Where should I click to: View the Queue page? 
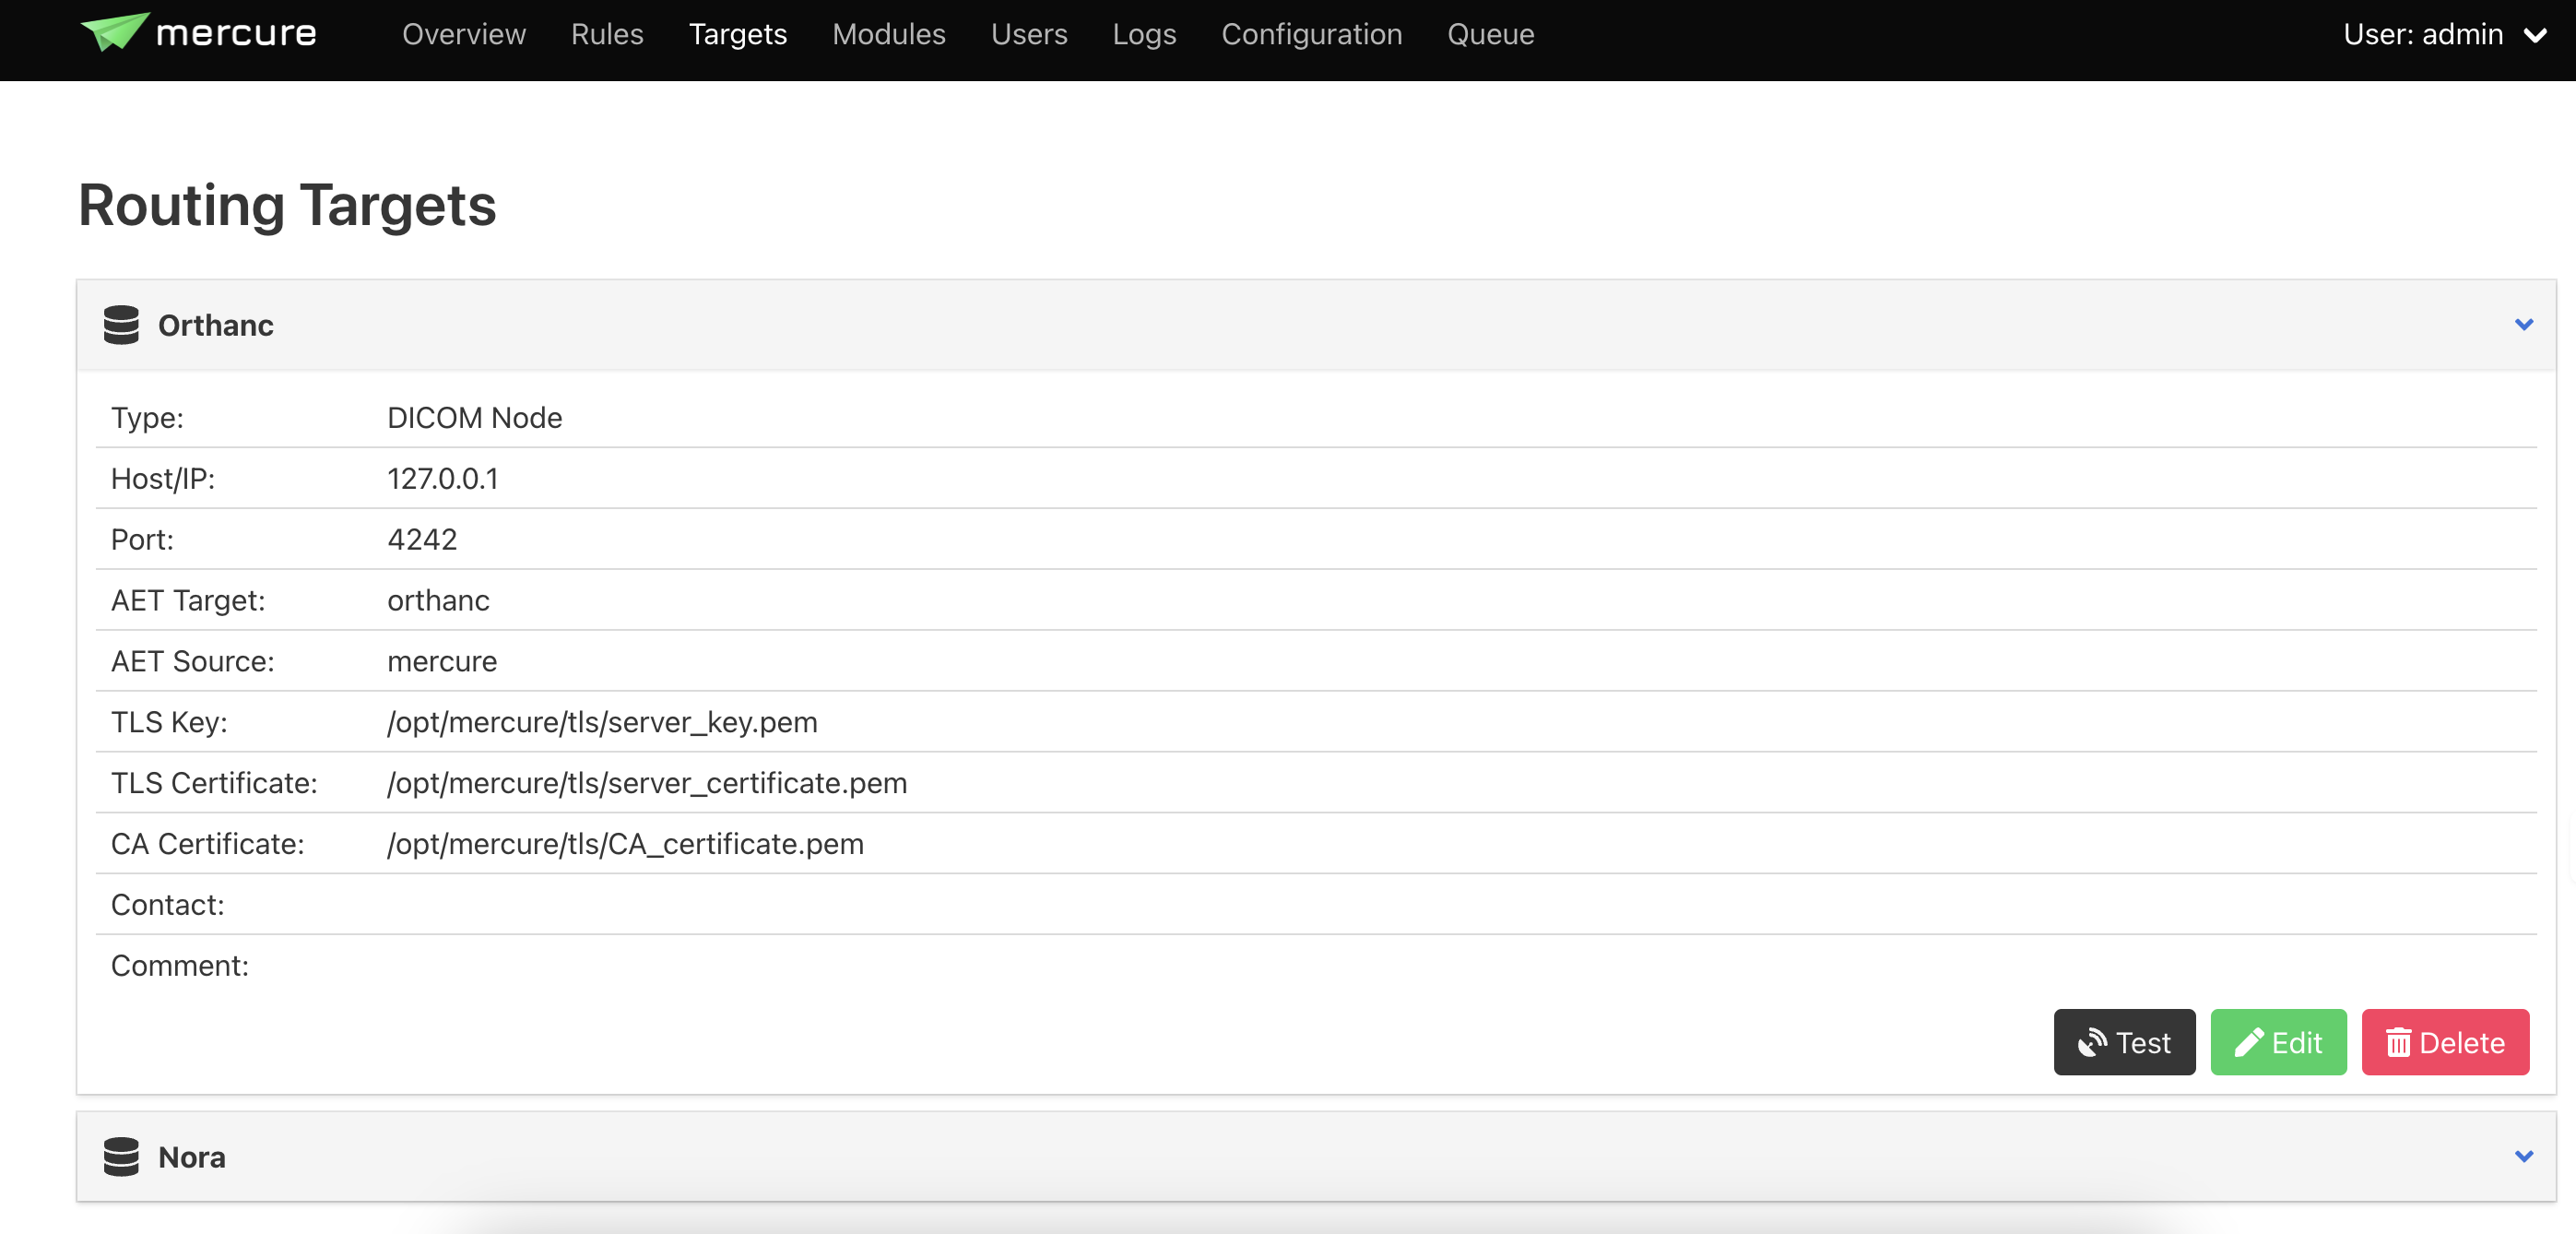point(1490,35)
